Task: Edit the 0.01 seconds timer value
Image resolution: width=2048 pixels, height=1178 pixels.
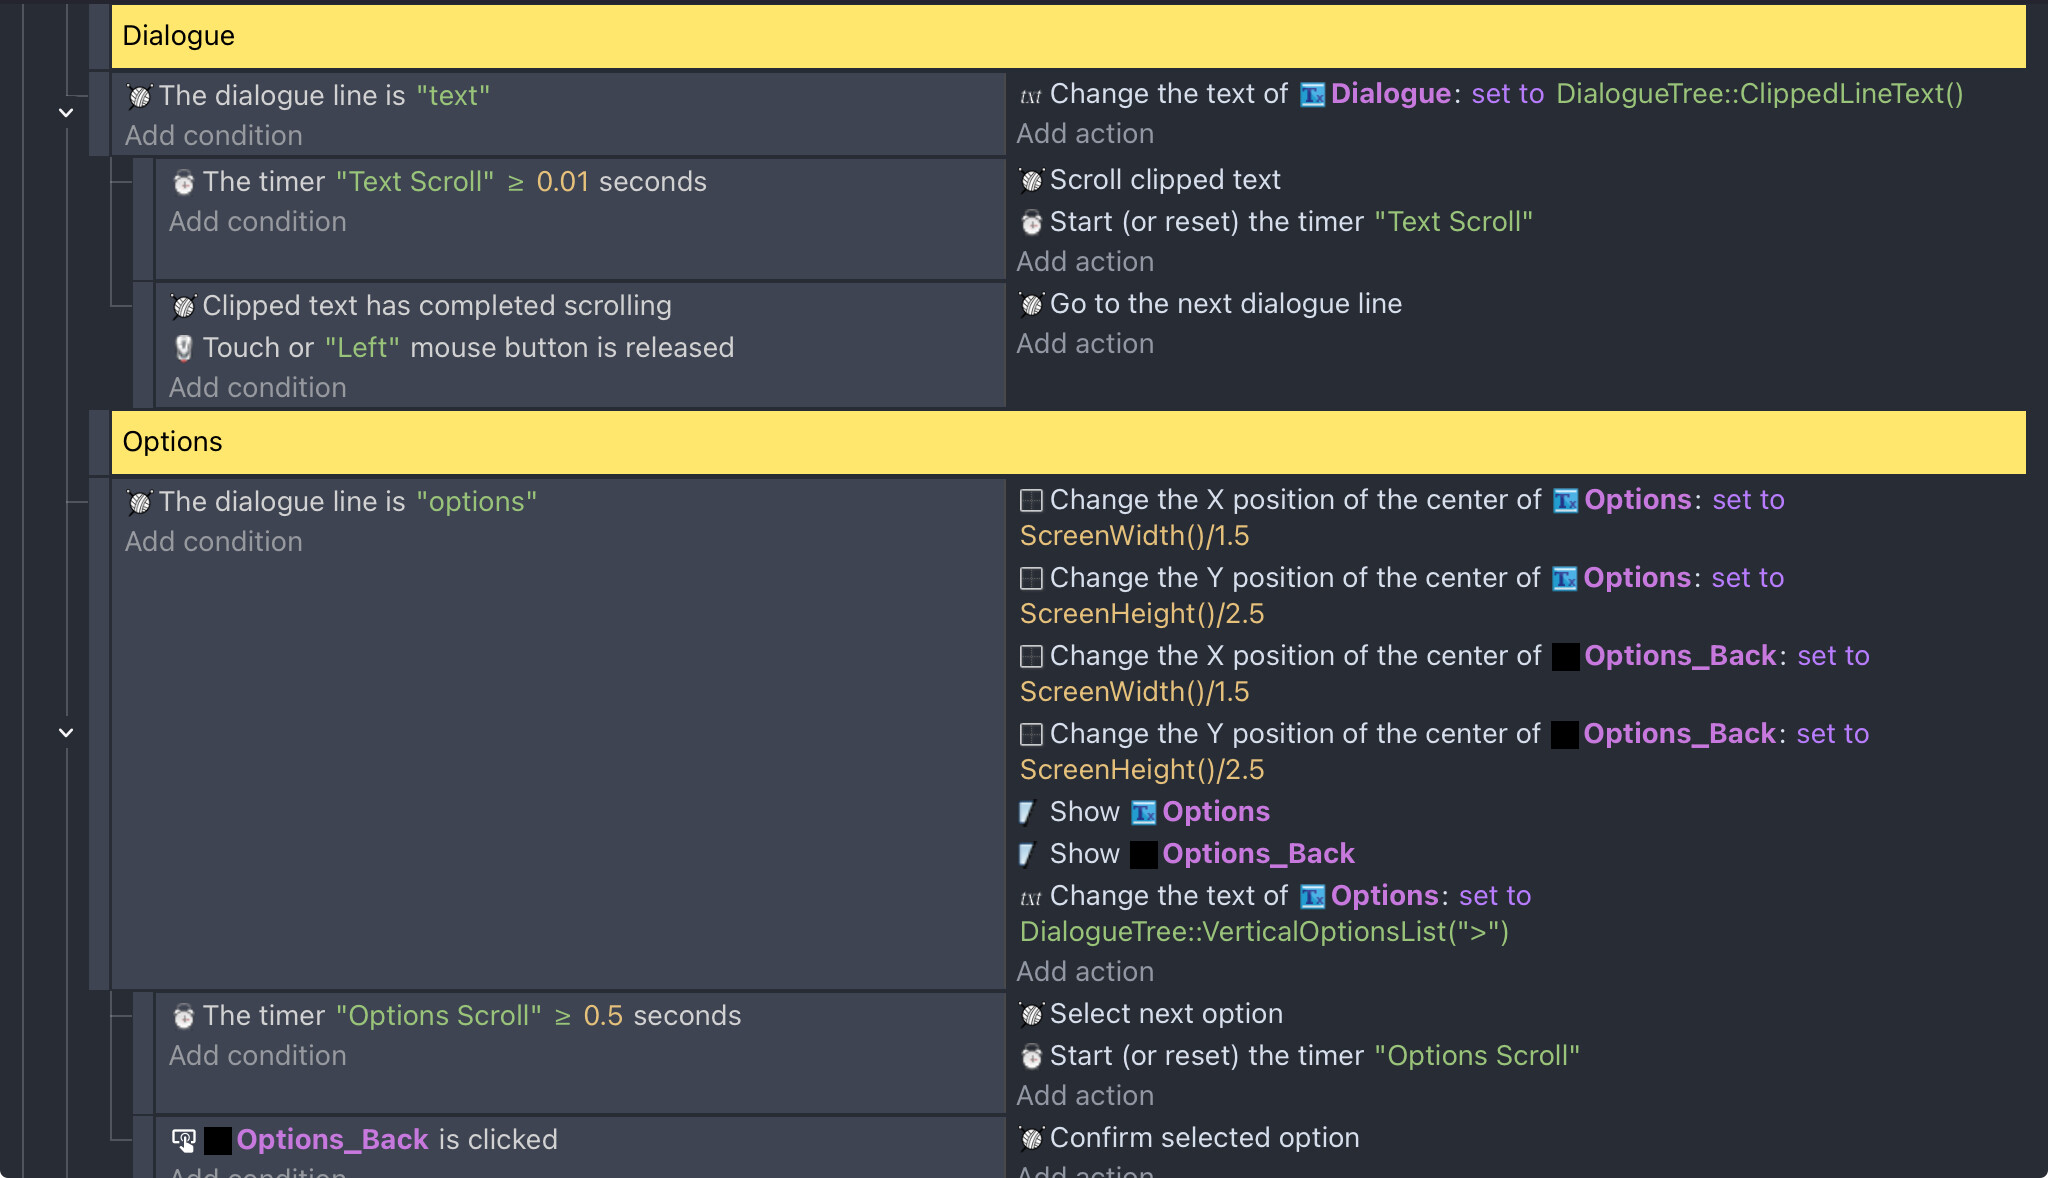Action: pos(562,182)
